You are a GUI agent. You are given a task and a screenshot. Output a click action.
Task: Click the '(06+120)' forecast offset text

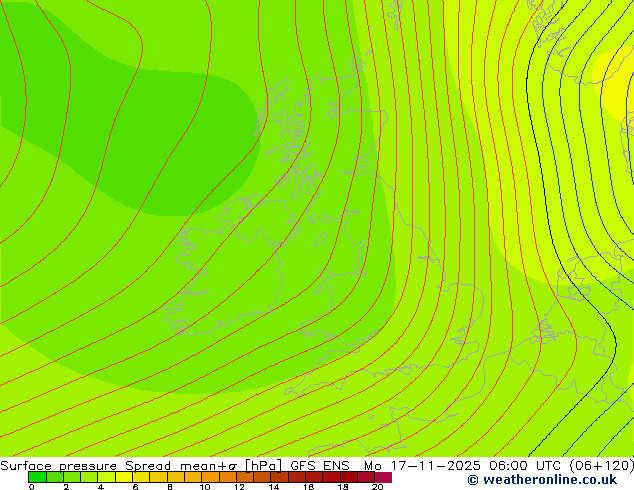602,465
